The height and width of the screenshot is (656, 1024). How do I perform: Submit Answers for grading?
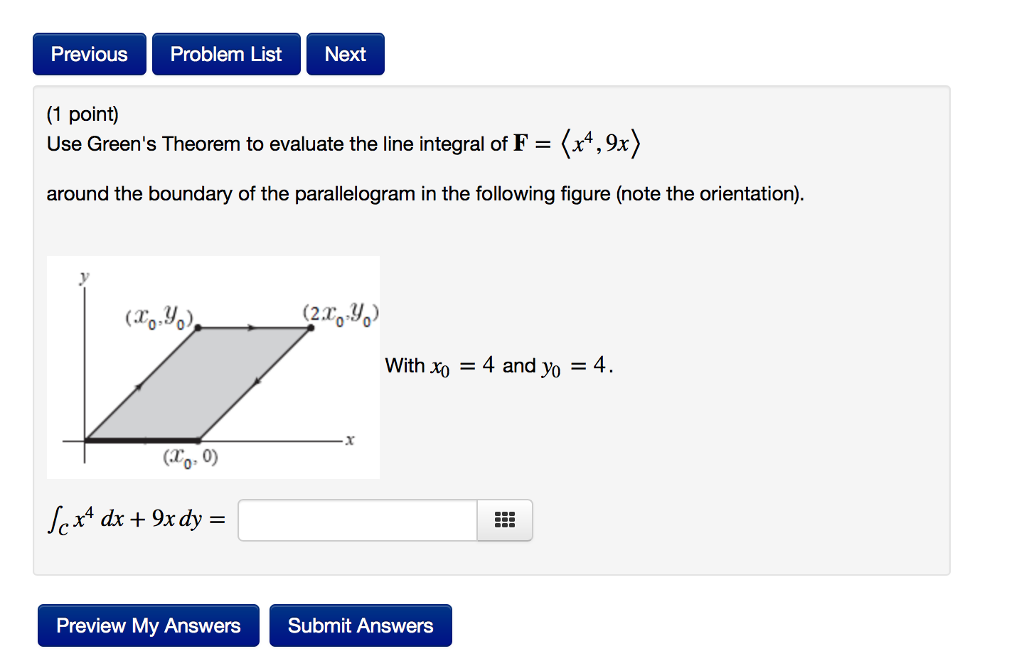pos(360,625)
